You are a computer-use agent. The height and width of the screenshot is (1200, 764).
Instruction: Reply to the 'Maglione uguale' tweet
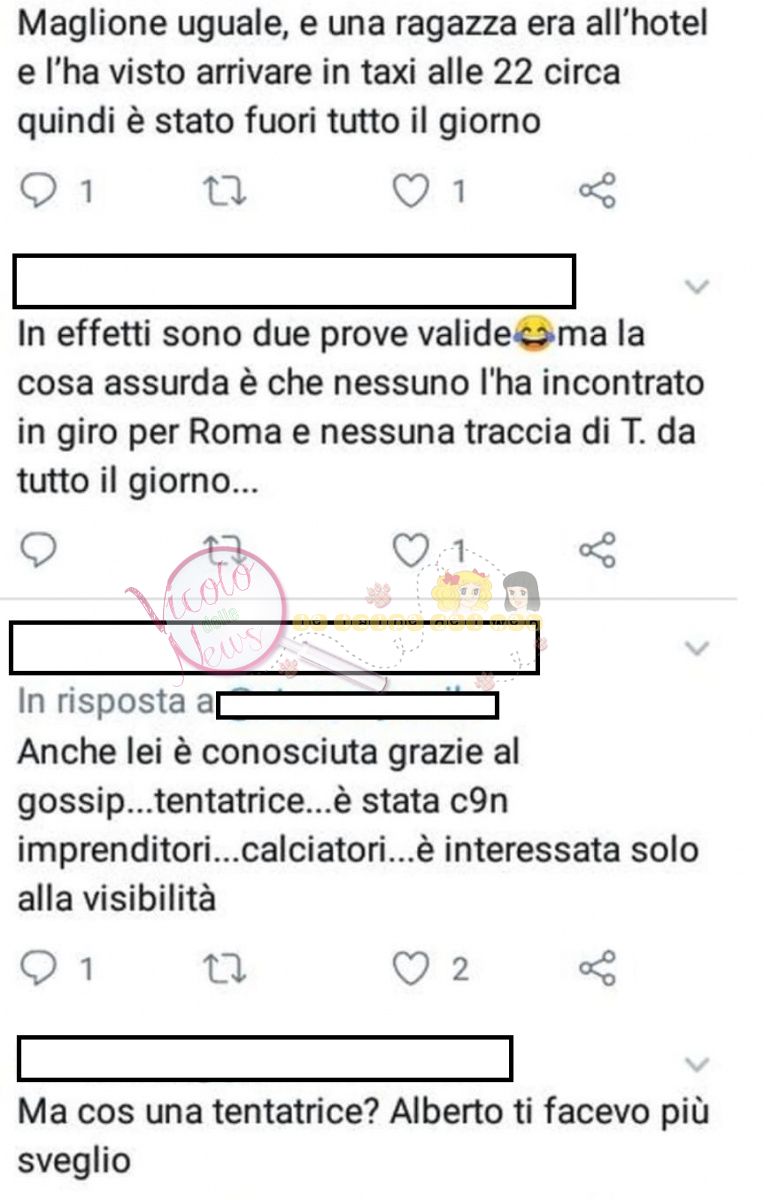(39, 190)
